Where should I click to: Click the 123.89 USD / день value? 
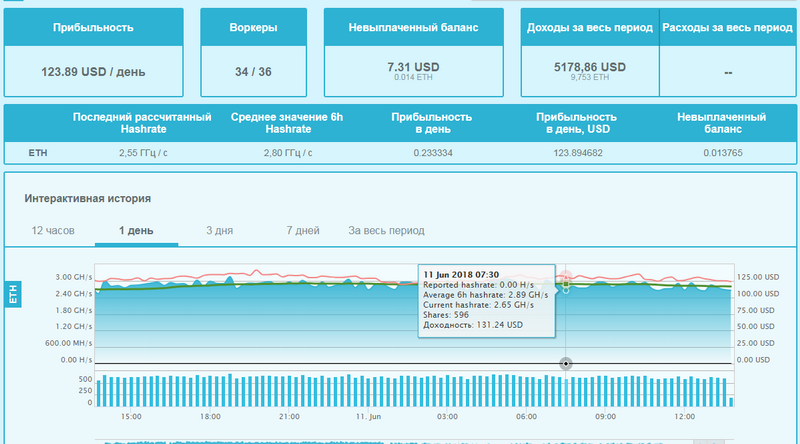[93, 72]
